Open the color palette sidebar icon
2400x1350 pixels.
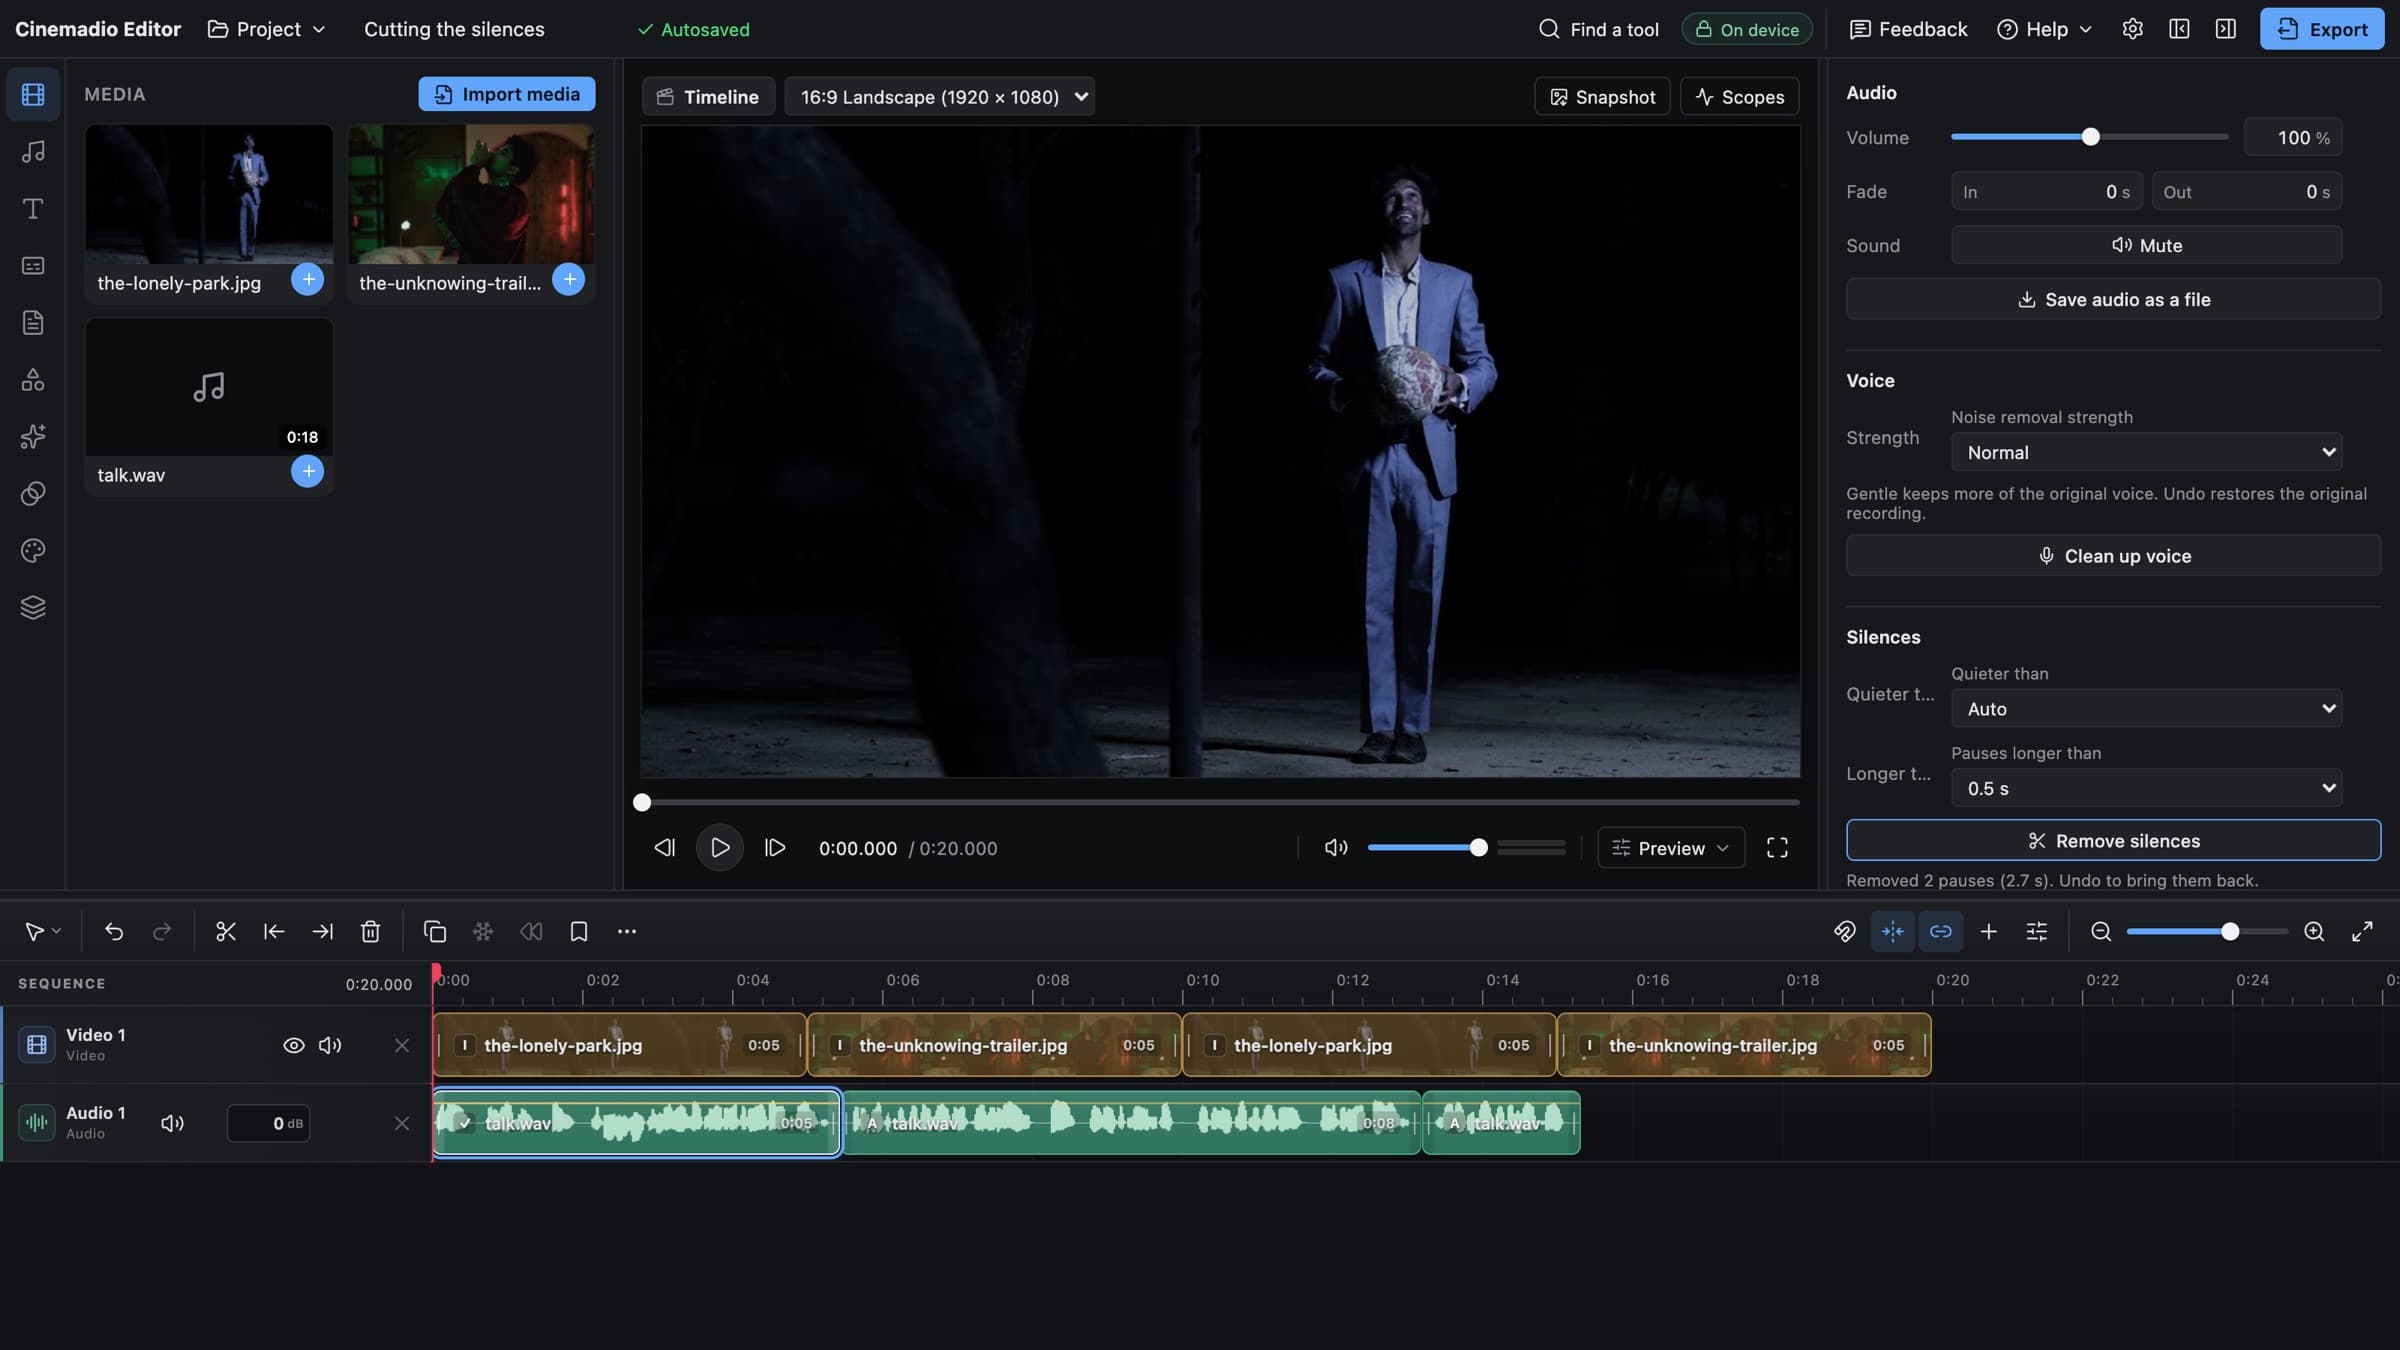[x=33, y=551]
